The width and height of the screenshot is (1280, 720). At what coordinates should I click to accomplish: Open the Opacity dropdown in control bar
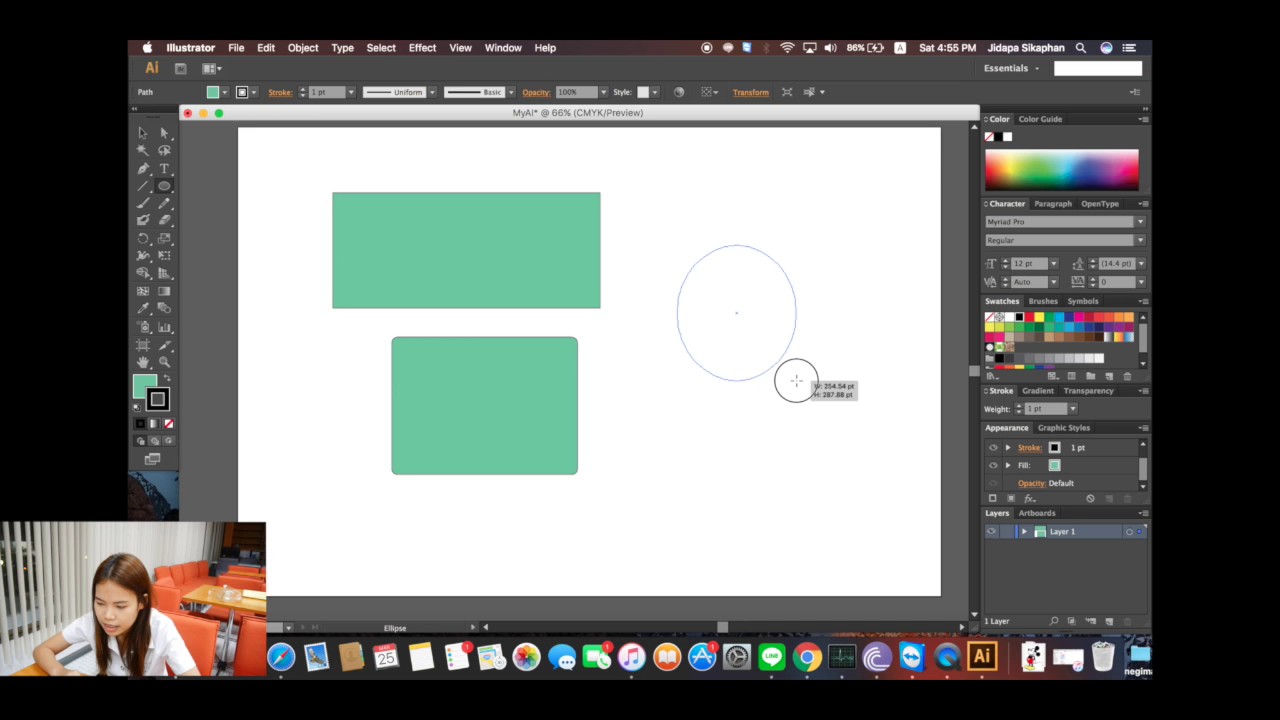point(603,92)
